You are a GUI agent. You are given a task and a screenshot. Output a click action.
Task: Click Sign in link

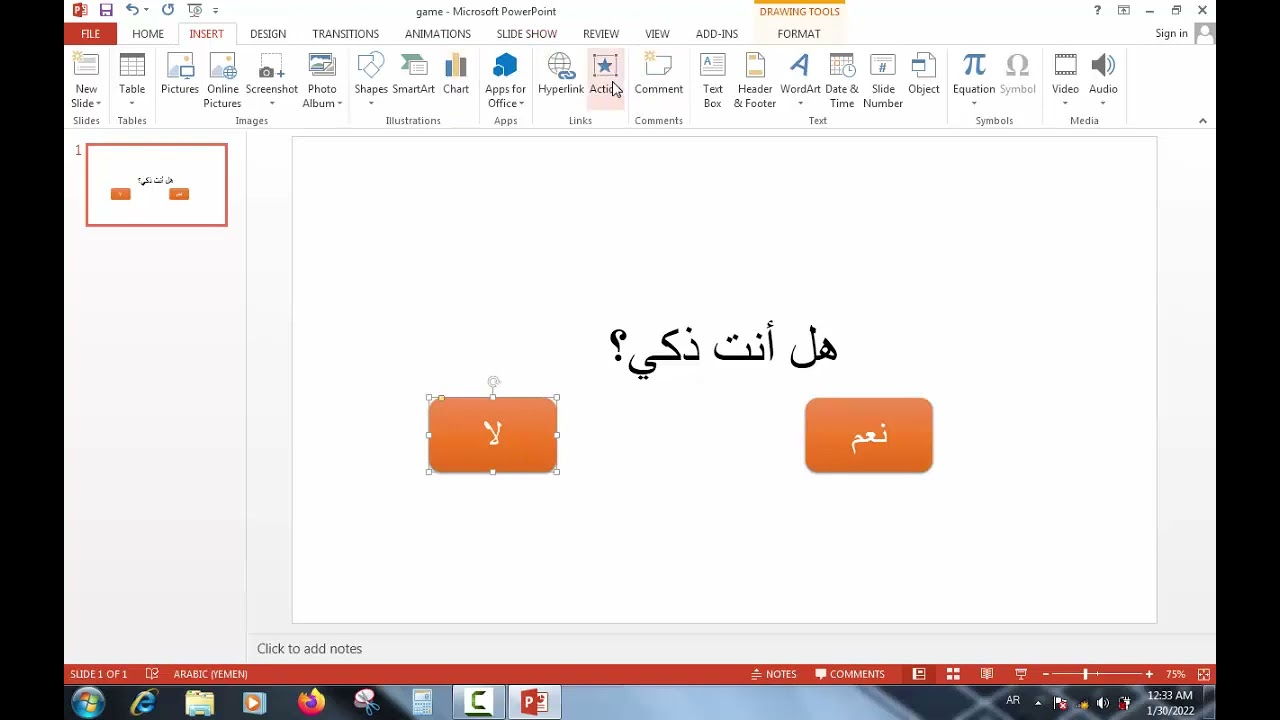[1171, 34]
